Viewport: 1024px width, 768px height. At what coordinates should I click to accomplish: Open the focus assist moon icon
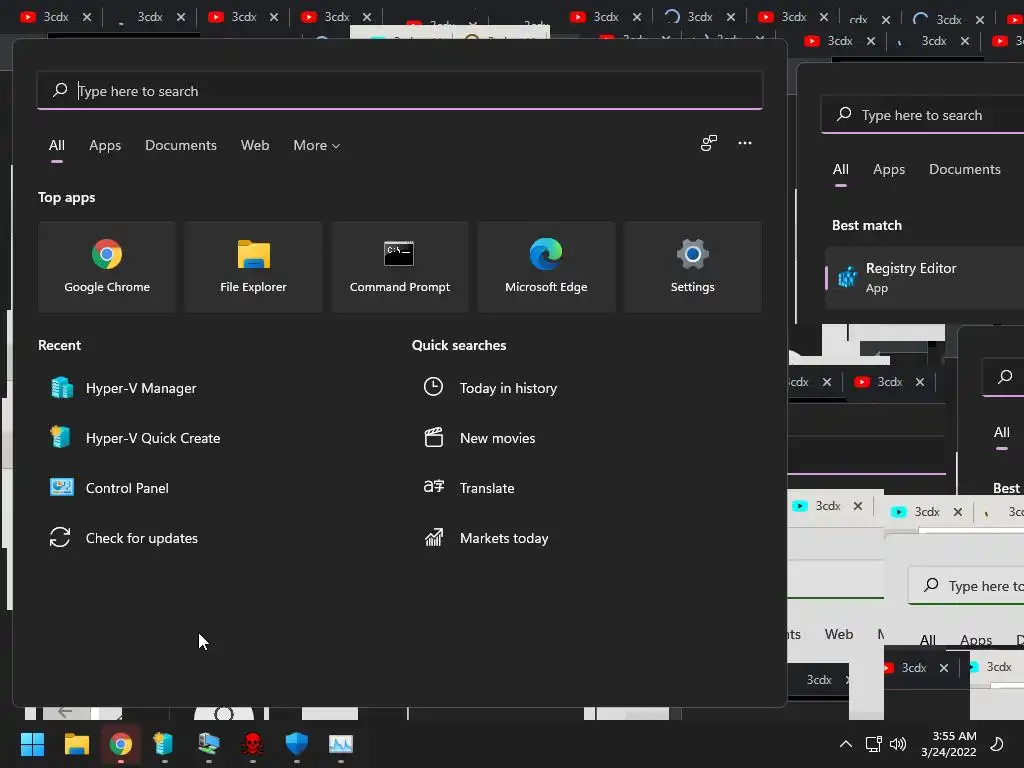[x=997, y=744]
